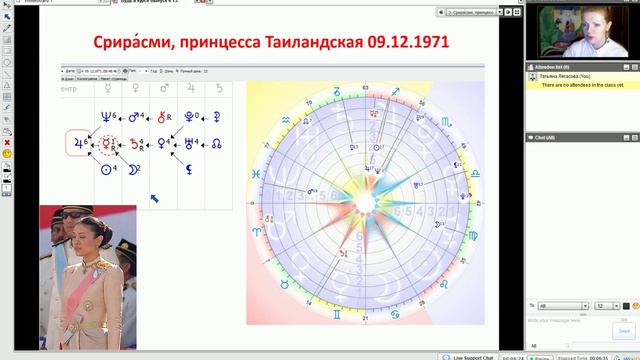
Task: Click the Libra sign on chart wheel
Action: (x=475, y=173)
